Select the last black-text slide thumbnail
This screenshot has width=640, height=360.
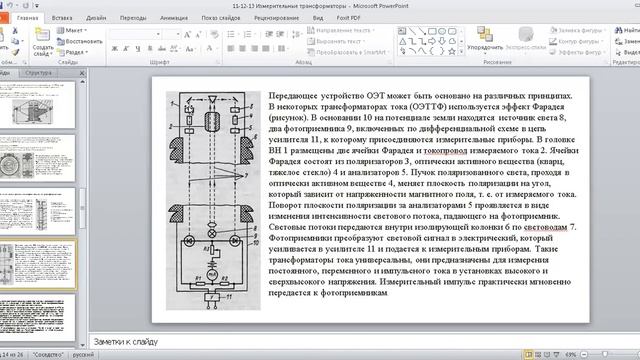[x=38, y=318]
